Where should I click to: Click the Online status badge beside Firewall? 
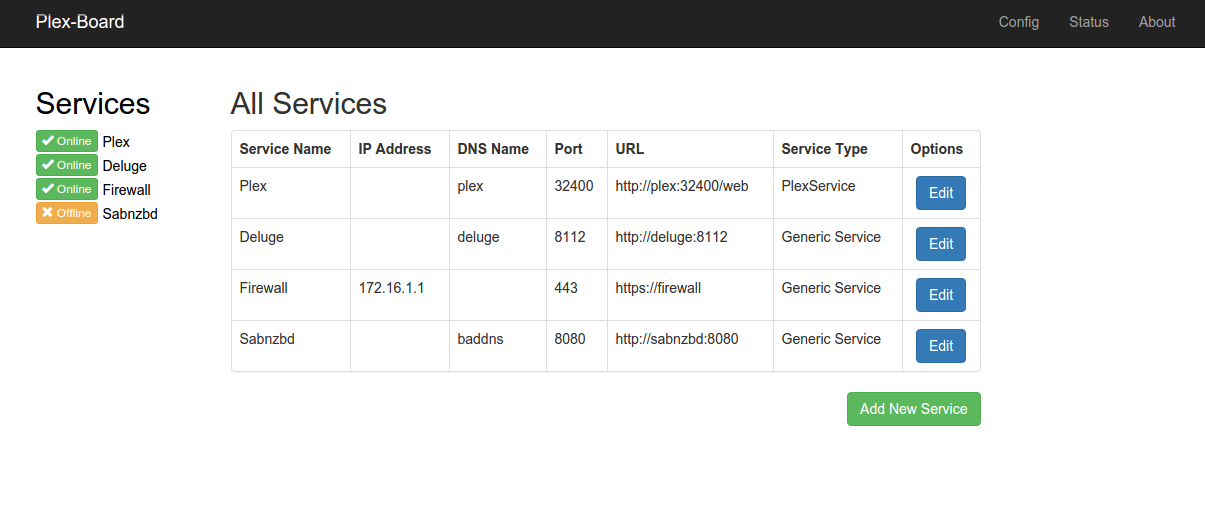(67, 189)
